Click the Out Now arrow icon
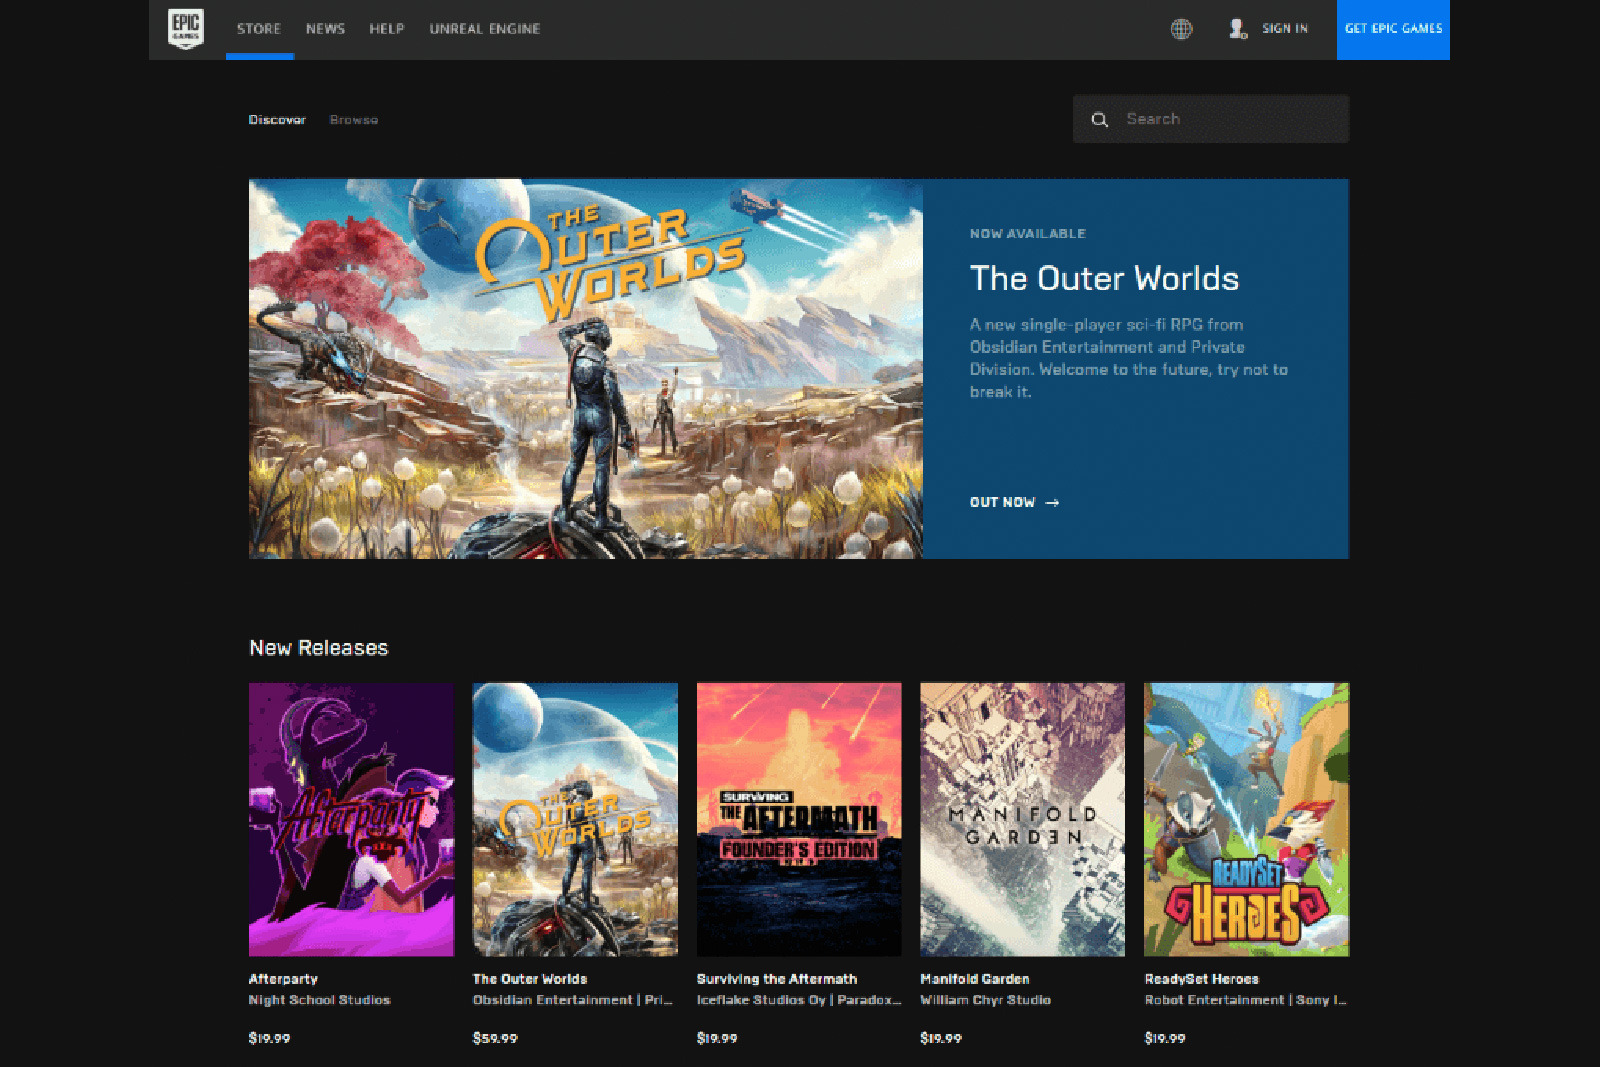Screen dimensions: 1600x1067 [x=1052, y=503]
